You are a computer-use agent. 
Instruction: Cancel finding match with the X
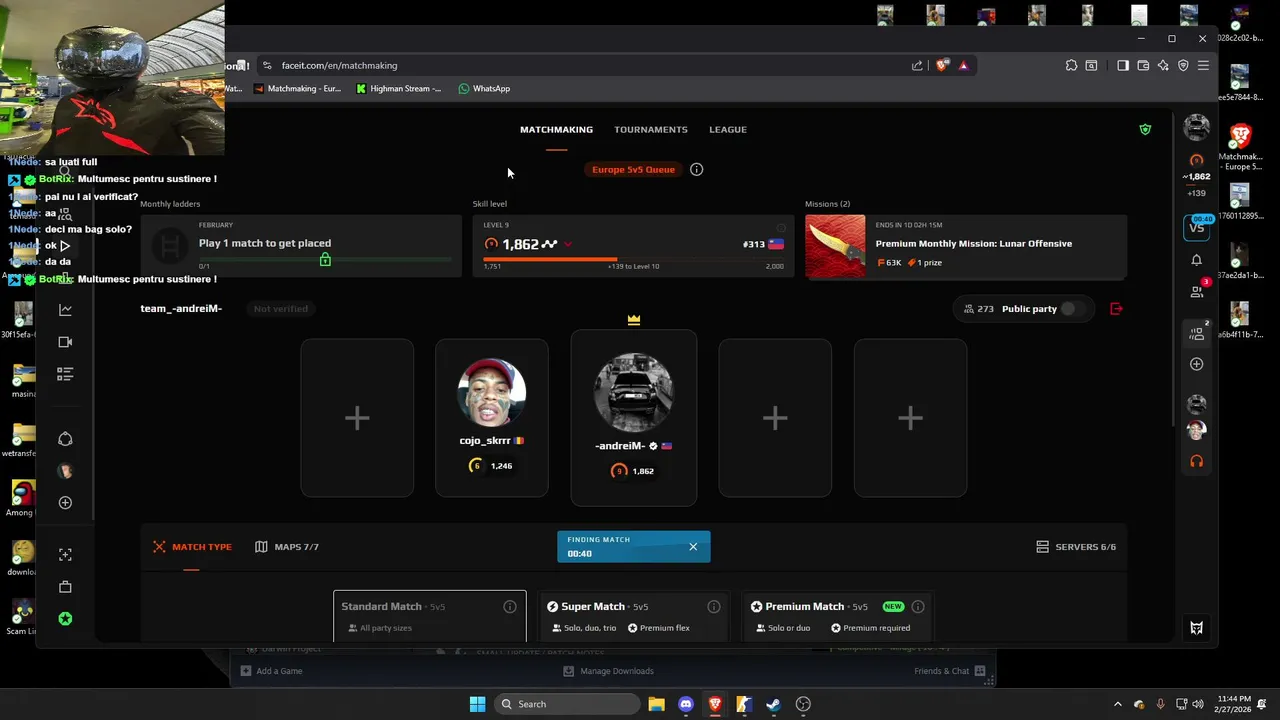click(693, 547)
